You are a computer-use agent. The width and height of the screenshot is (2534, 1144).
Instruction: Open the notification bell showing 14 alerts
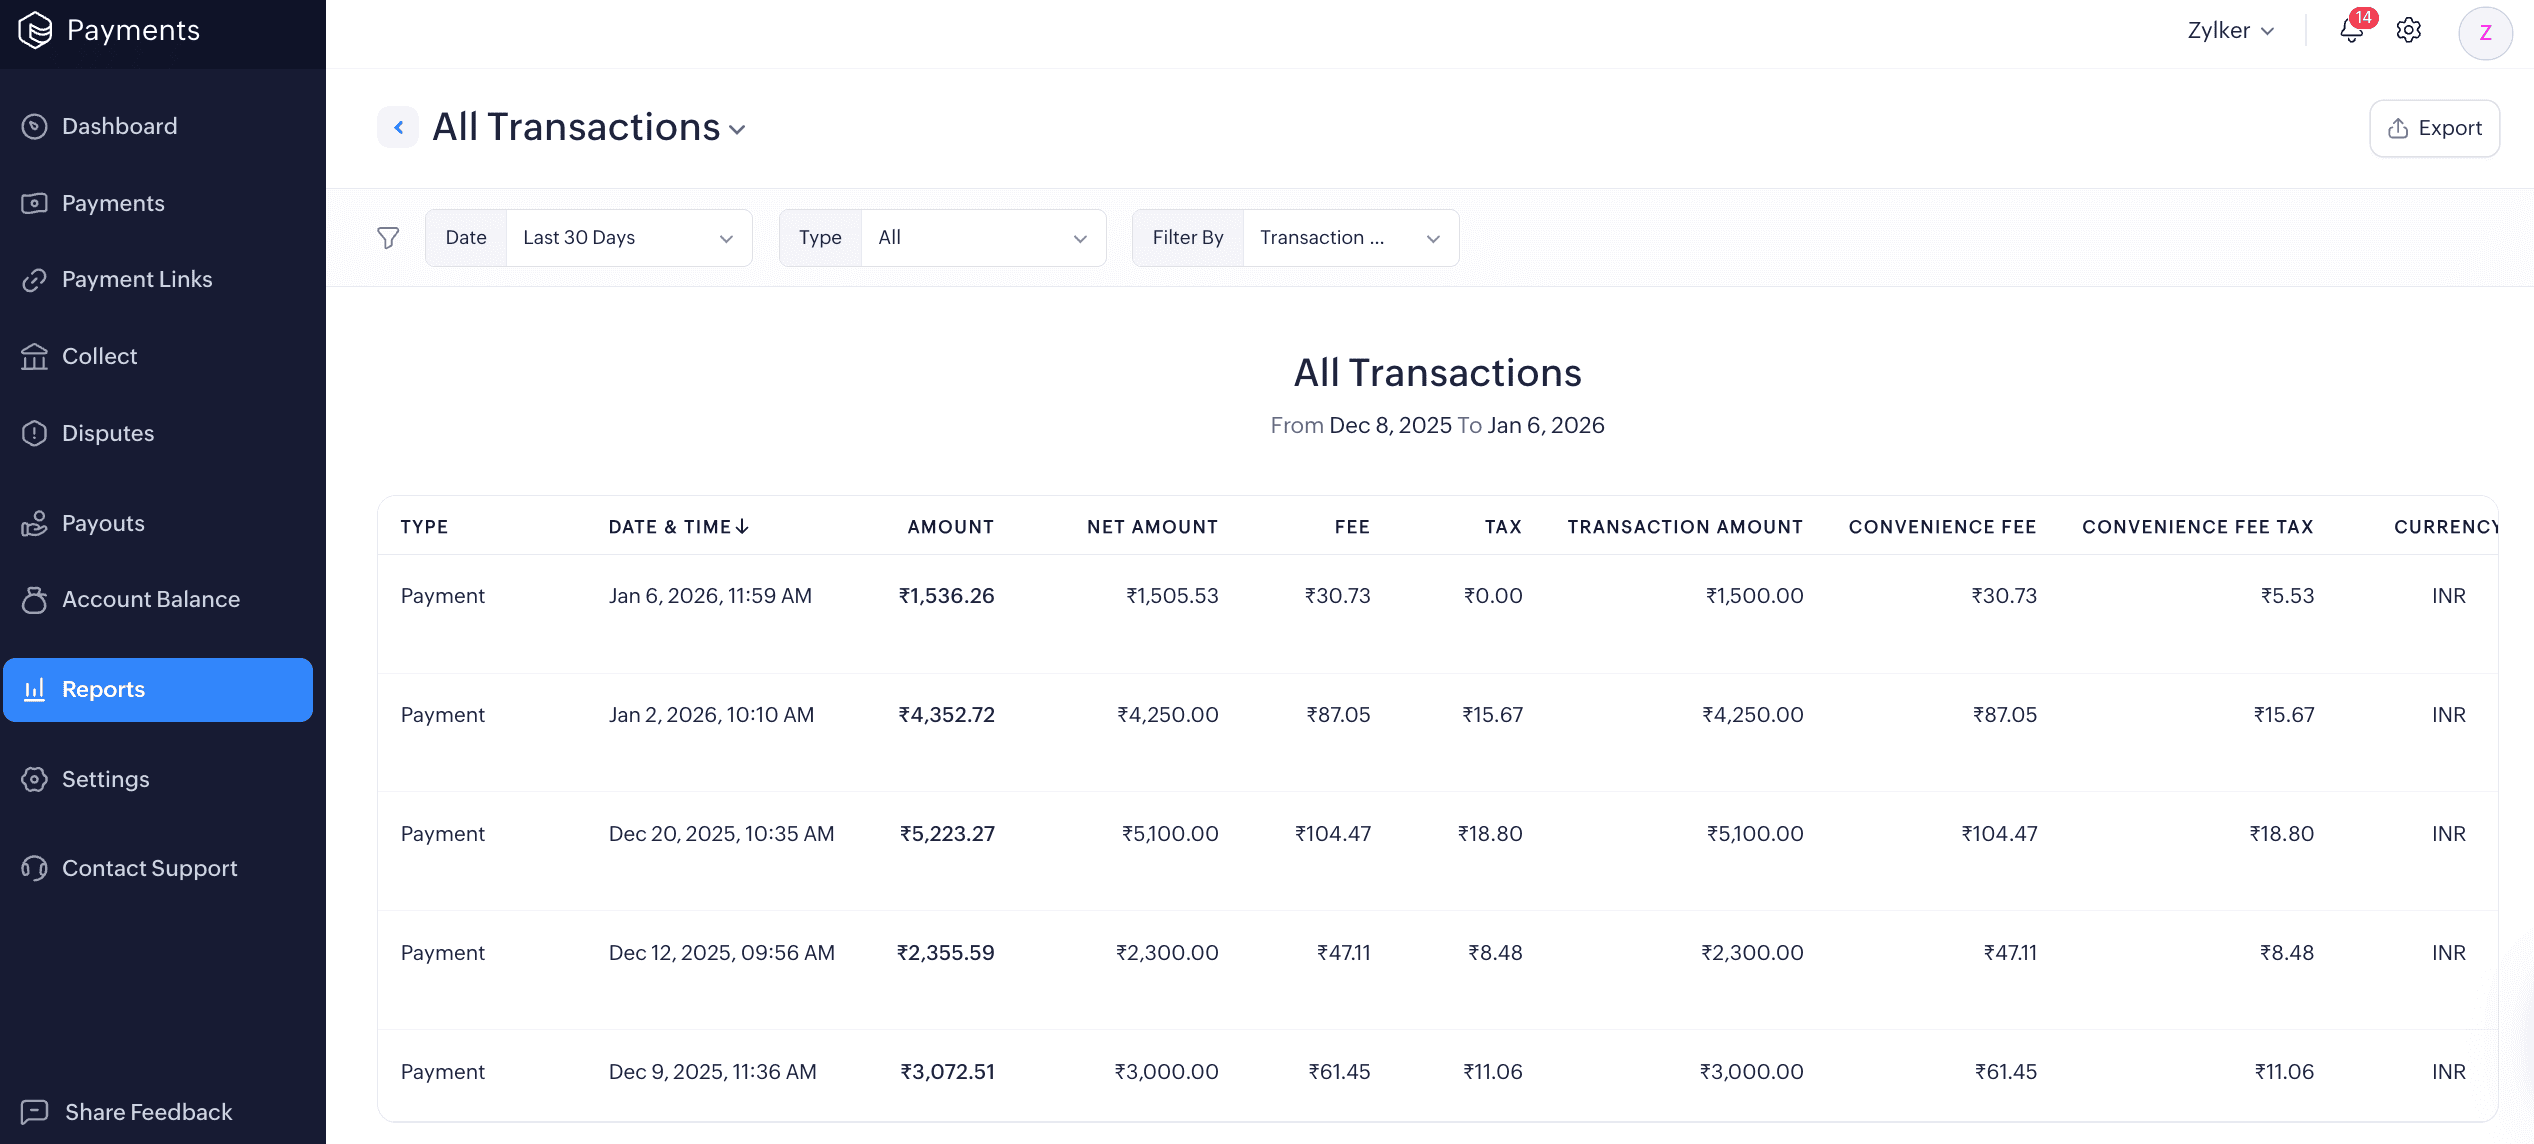click(2351, 30)
